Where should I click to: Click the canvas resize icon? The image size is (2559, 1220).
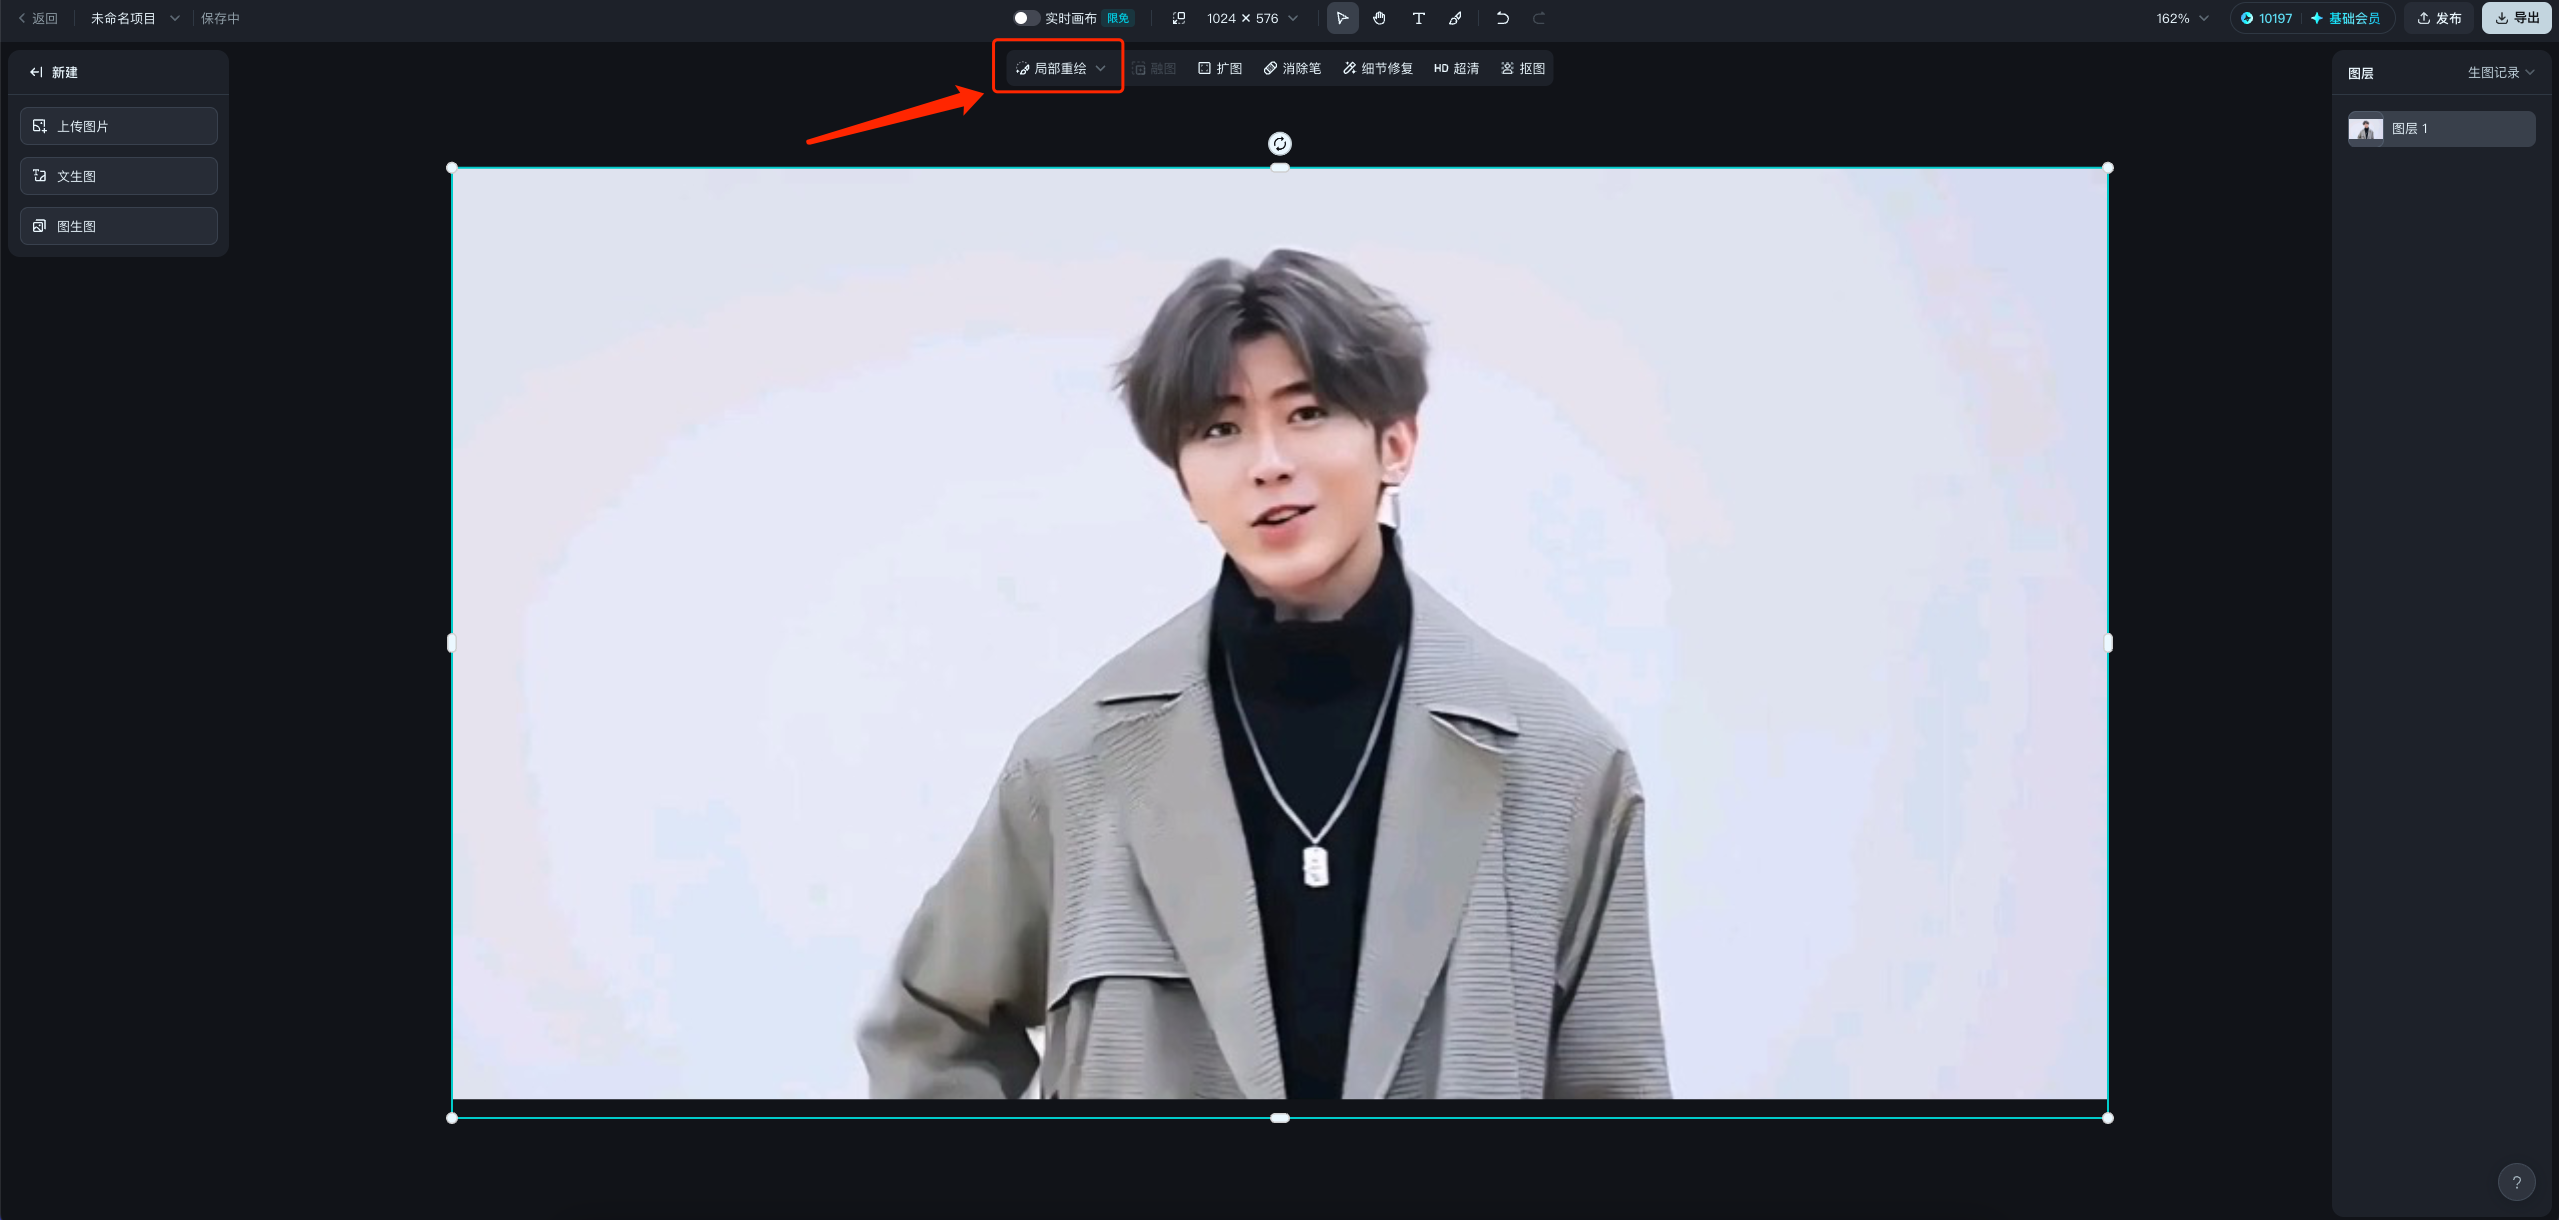[1179, 18]
